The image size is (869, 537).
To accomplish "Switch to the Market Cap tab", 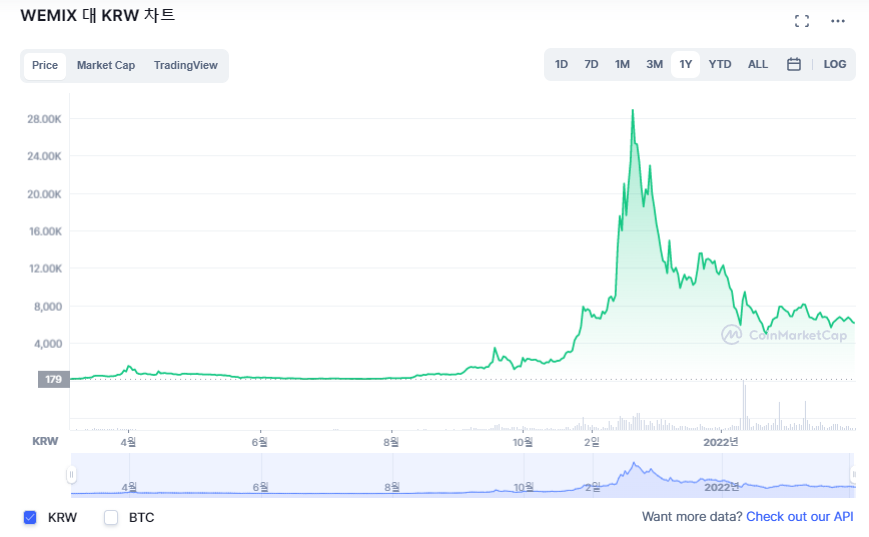I will (x=106, y=65).
